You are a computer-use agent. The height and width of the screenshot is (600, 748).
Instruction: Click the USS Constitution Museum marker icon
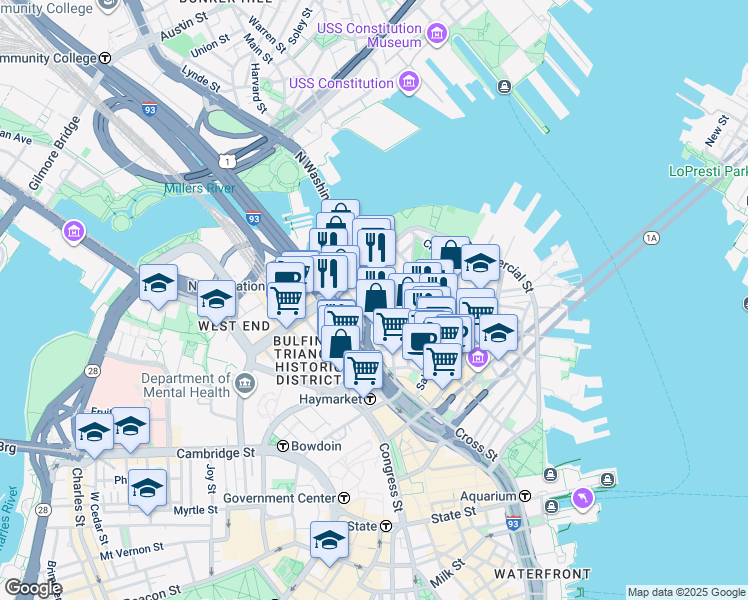click(x=436, y=36)
